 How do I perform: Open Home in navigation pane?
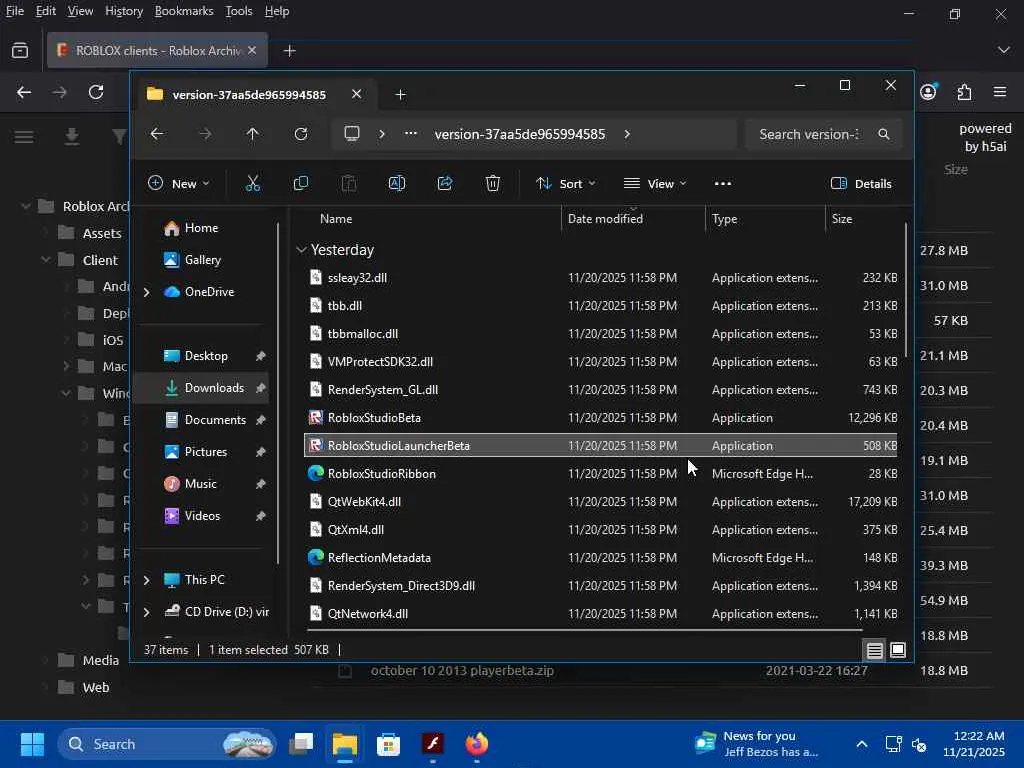point(201,228)
